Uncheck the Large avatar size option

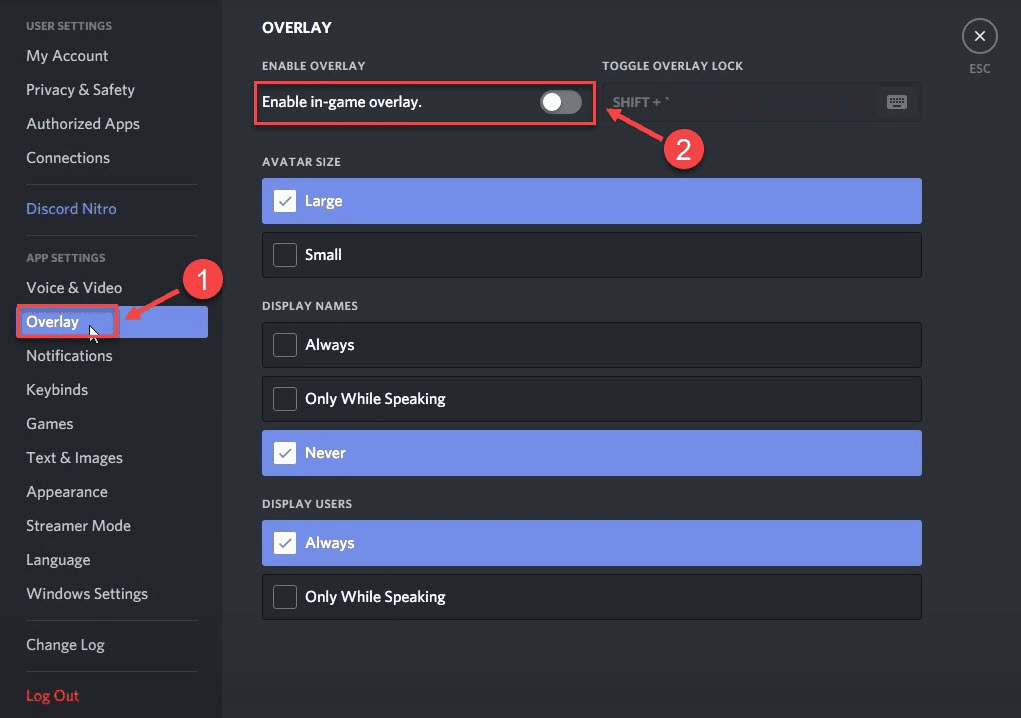pyautogui.click(x=284, y=200)
